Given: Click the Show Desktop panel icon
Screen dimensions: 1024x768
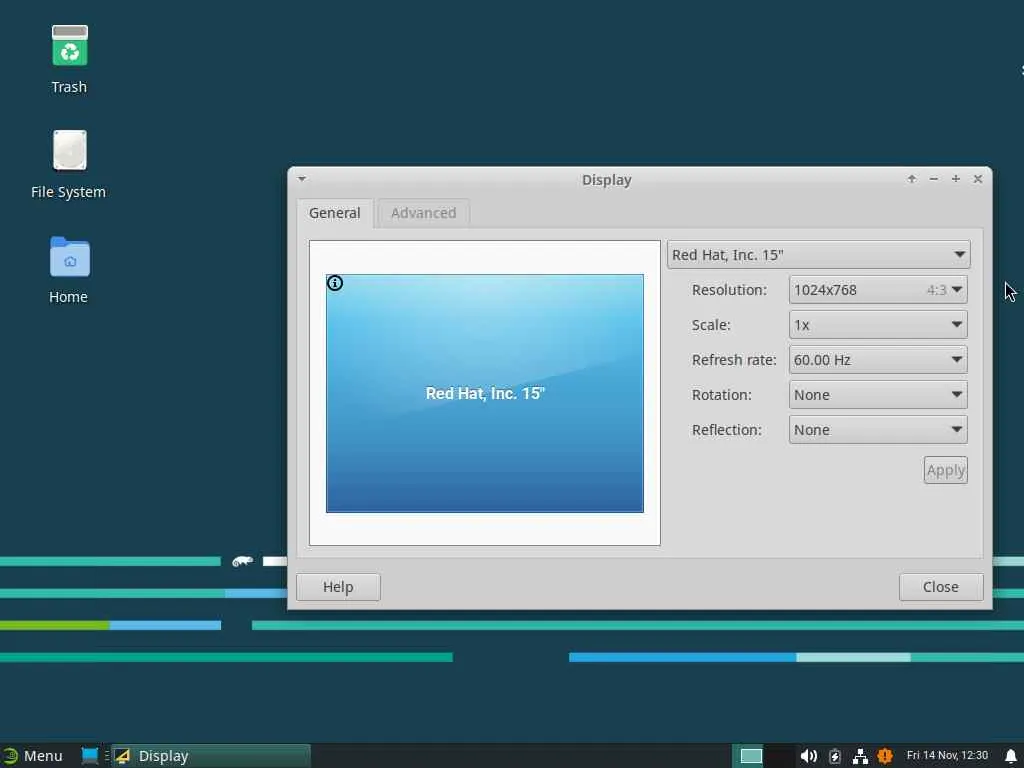Looking at the screenshot, I should 89,756.
